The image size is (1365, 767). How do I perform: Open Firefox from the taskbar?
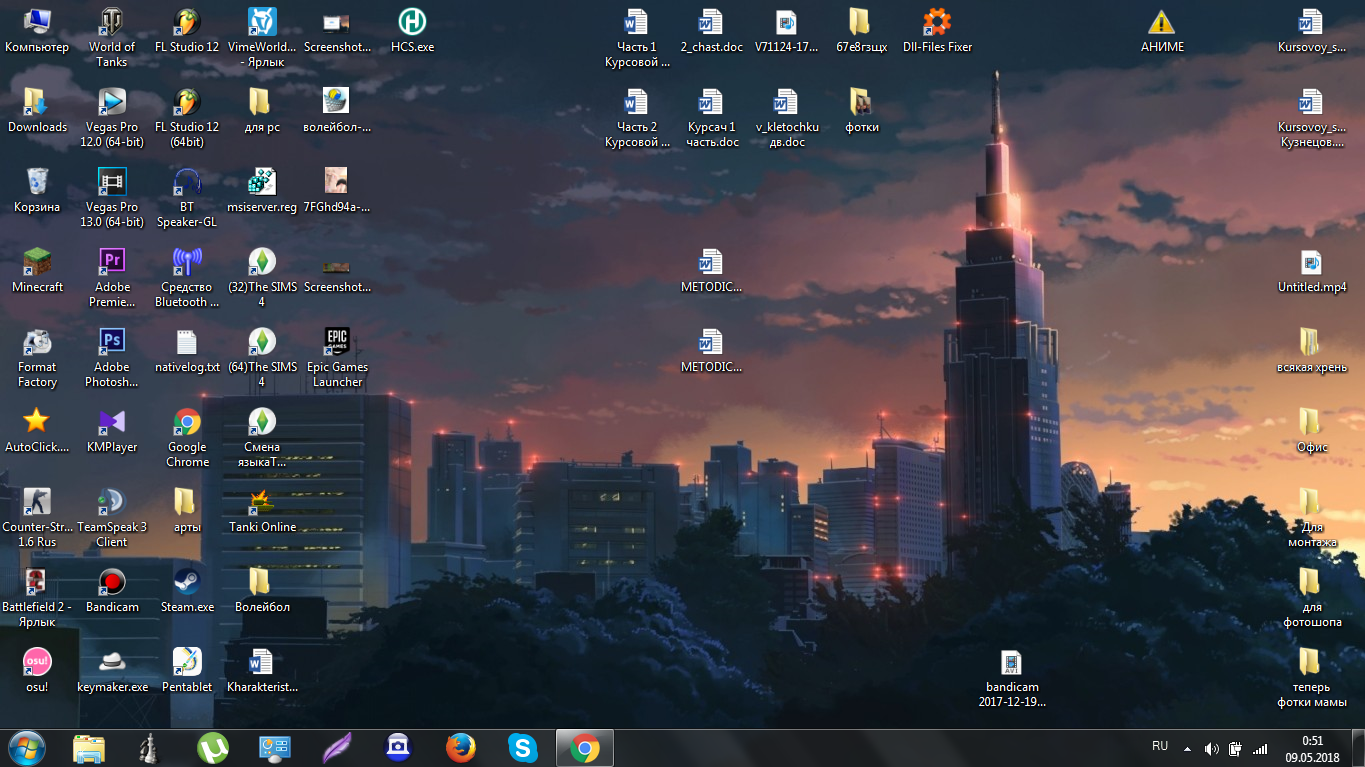460,748
